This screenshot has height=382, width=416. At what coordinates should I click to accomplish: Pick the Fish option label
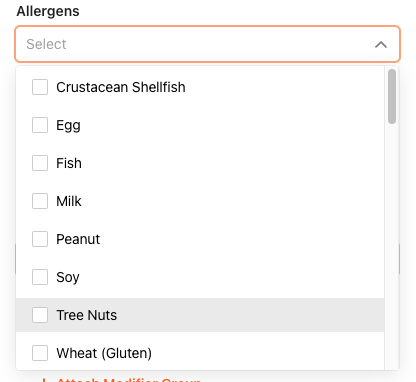click(x=69, y=163)
